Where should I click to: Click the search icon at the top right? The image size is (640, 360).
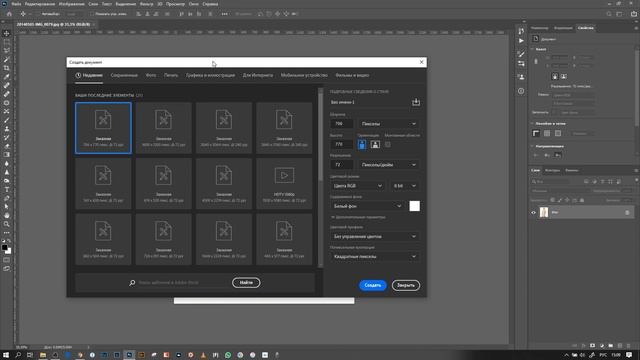[x=609, y=14]
